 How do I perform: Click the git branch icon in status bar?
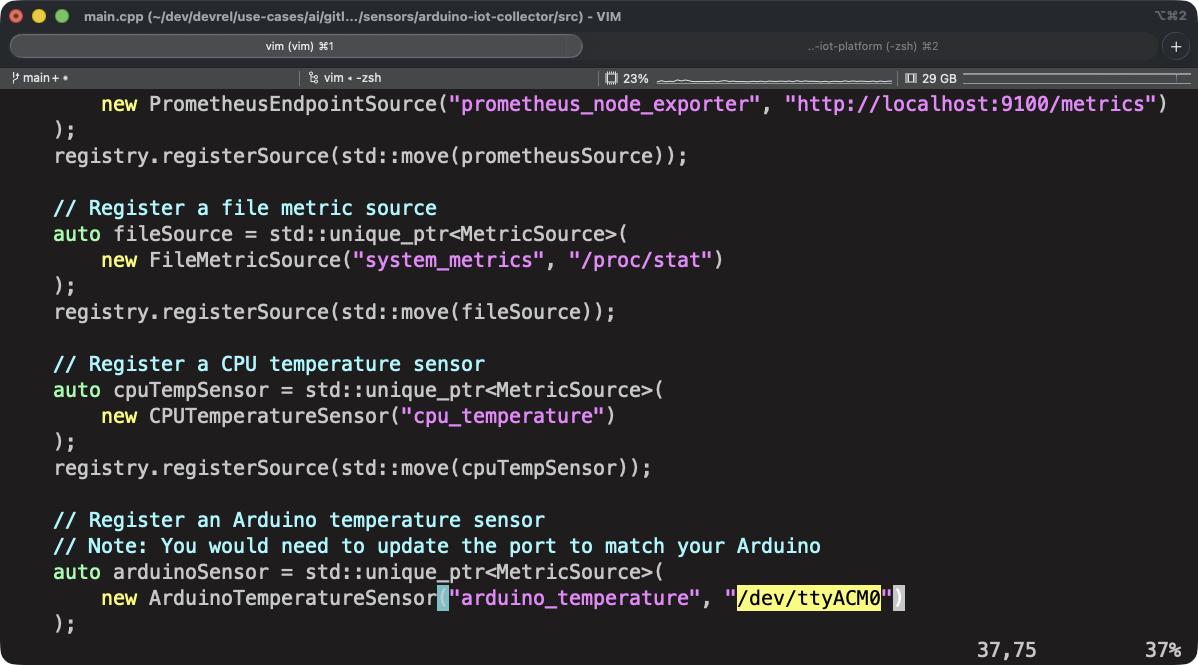point(15,78)
